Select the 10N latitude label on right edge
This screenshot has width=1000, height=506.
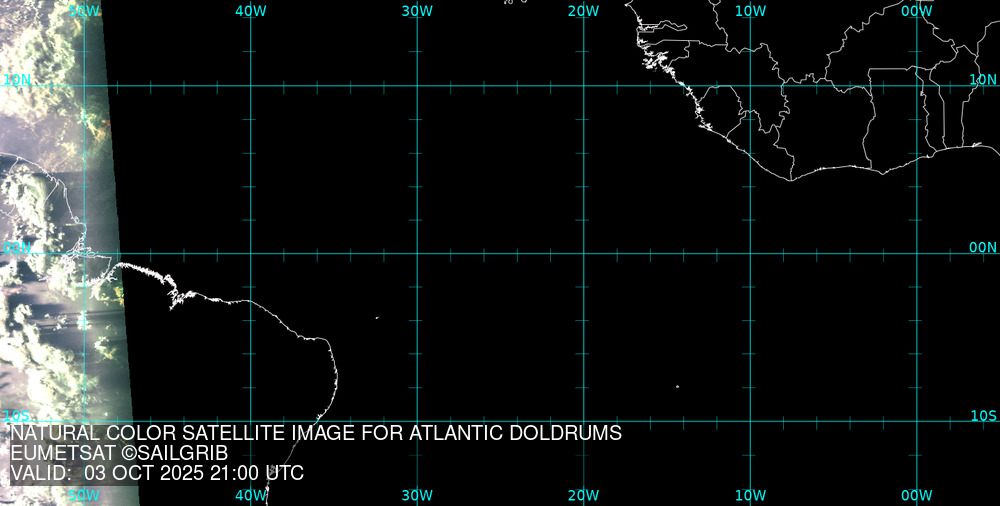click(983, 79)
